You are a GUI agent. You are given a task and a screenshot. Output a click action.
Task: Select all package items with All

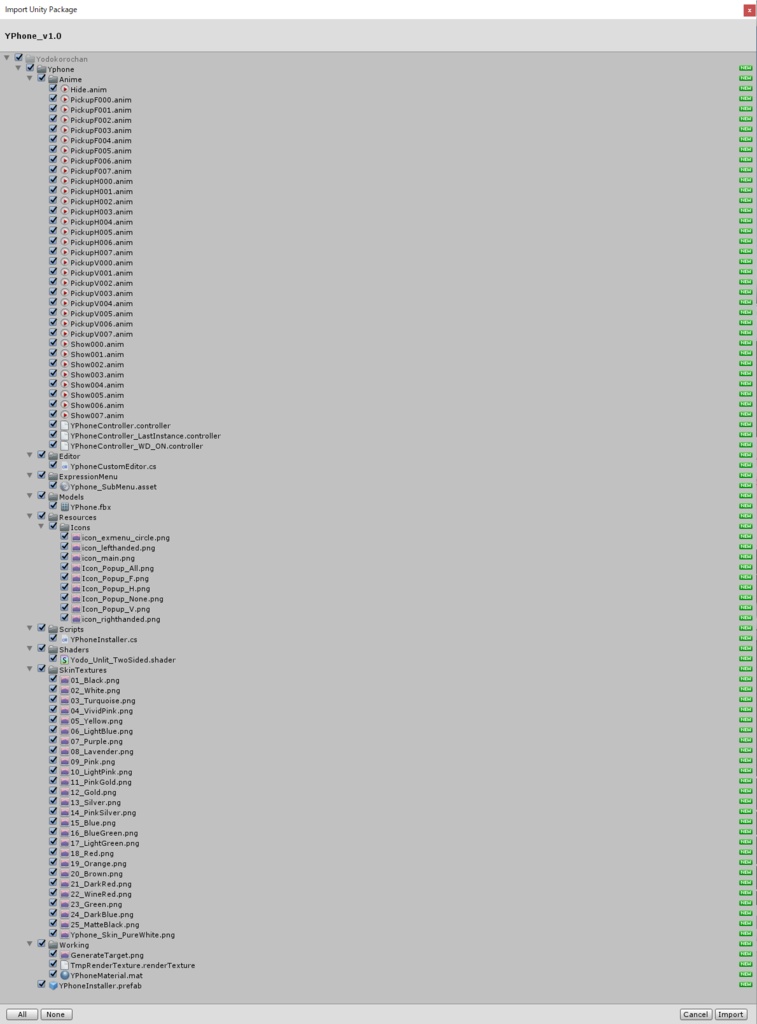pos(22,1014)
